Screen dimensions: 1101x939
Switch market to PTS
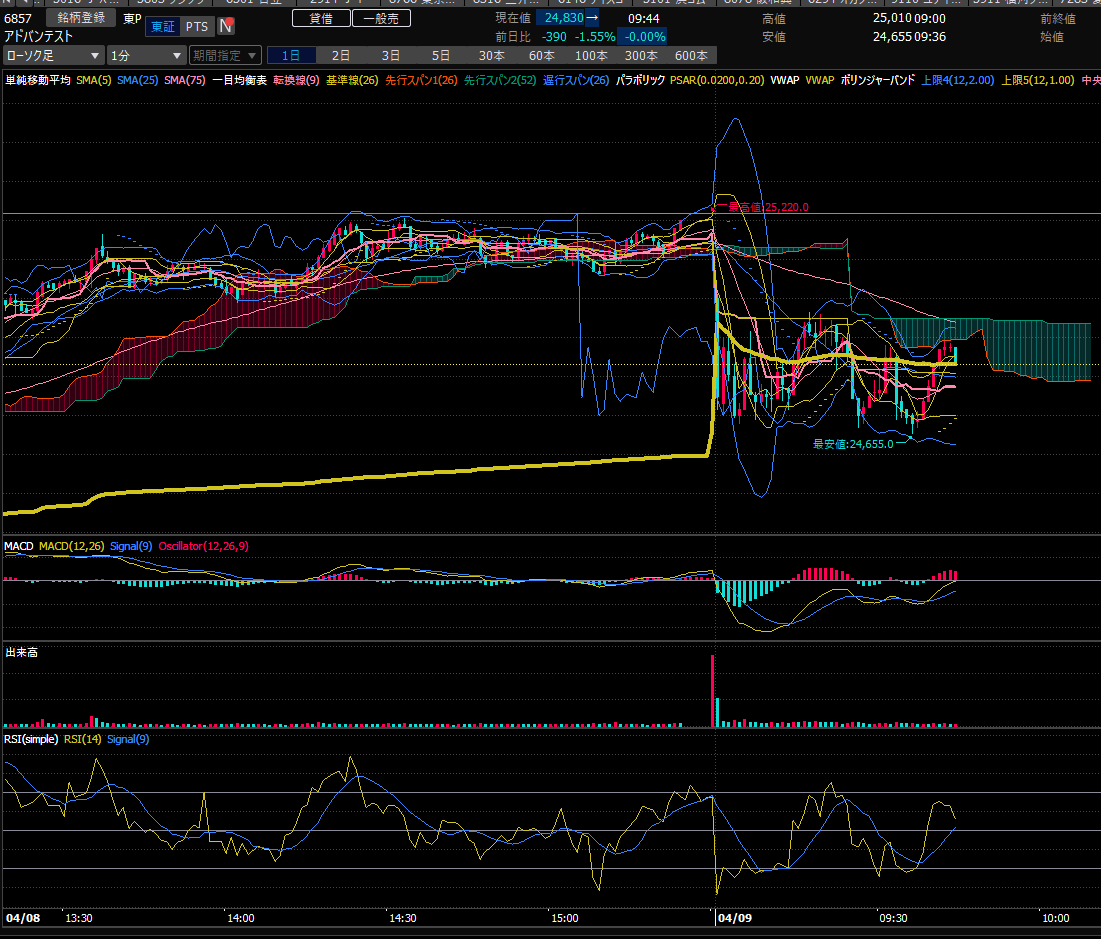point(197,26)
